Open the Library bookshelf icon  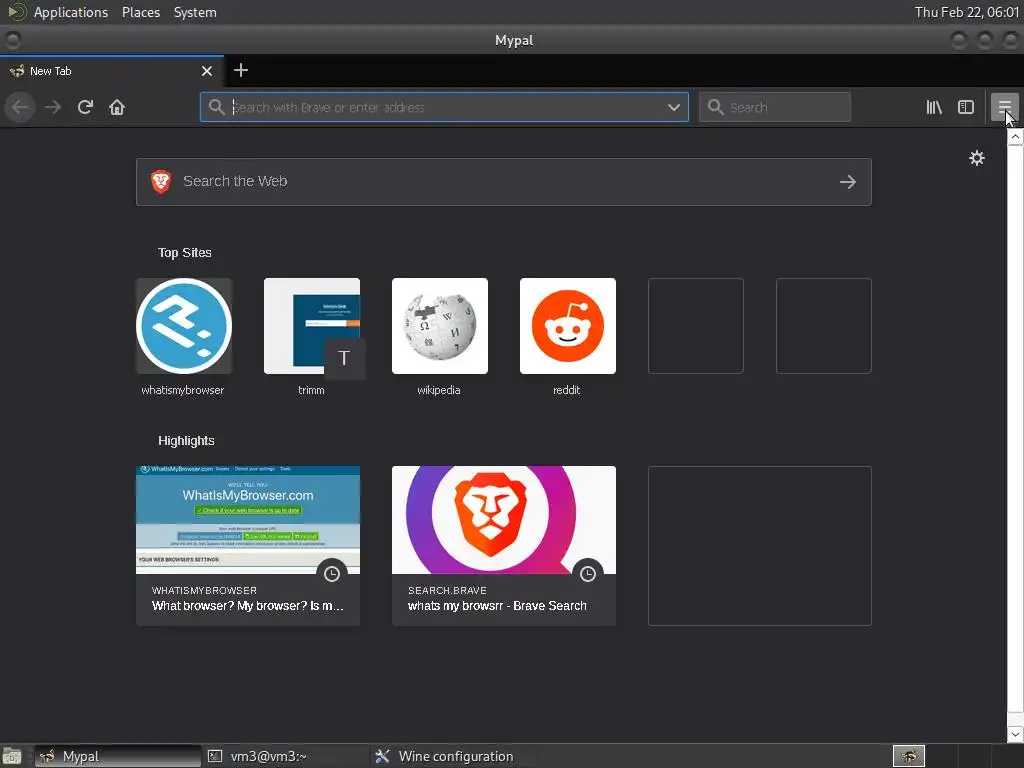tap(934, 107)
